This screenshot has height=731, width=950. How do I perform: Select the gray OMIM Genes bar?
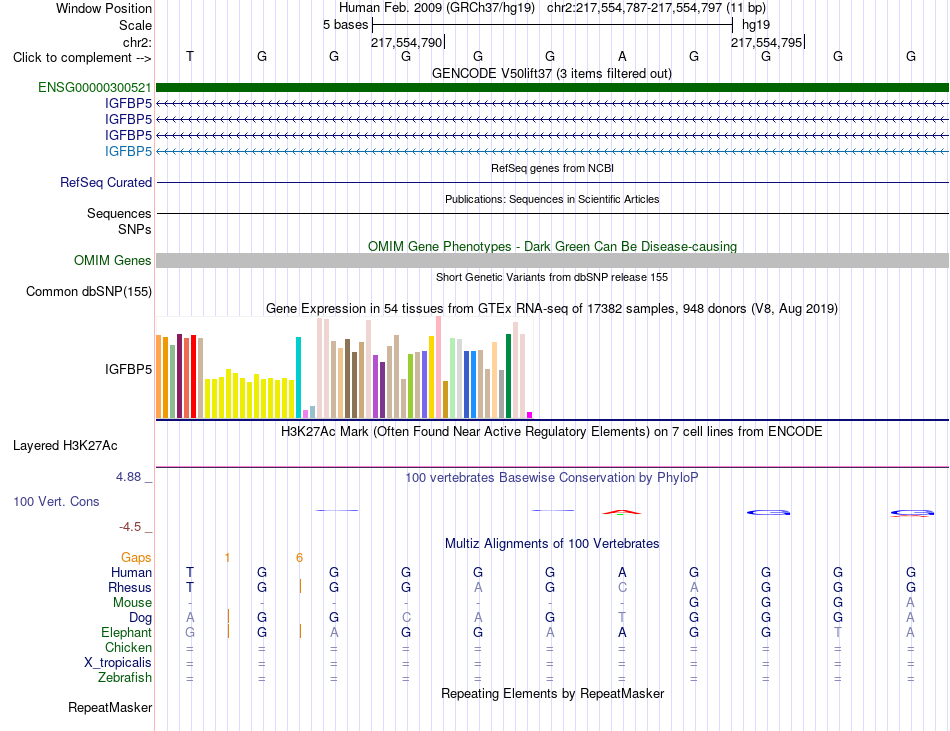point(552,260)
